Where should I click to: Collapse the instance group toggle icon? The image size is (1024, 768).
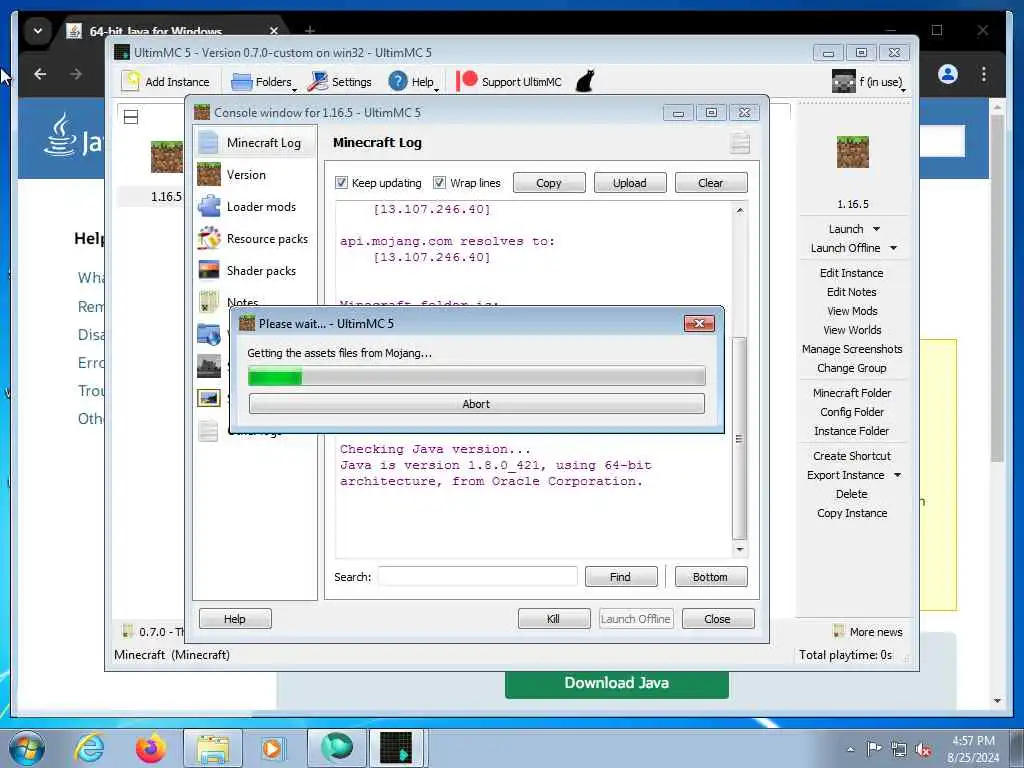131,117
